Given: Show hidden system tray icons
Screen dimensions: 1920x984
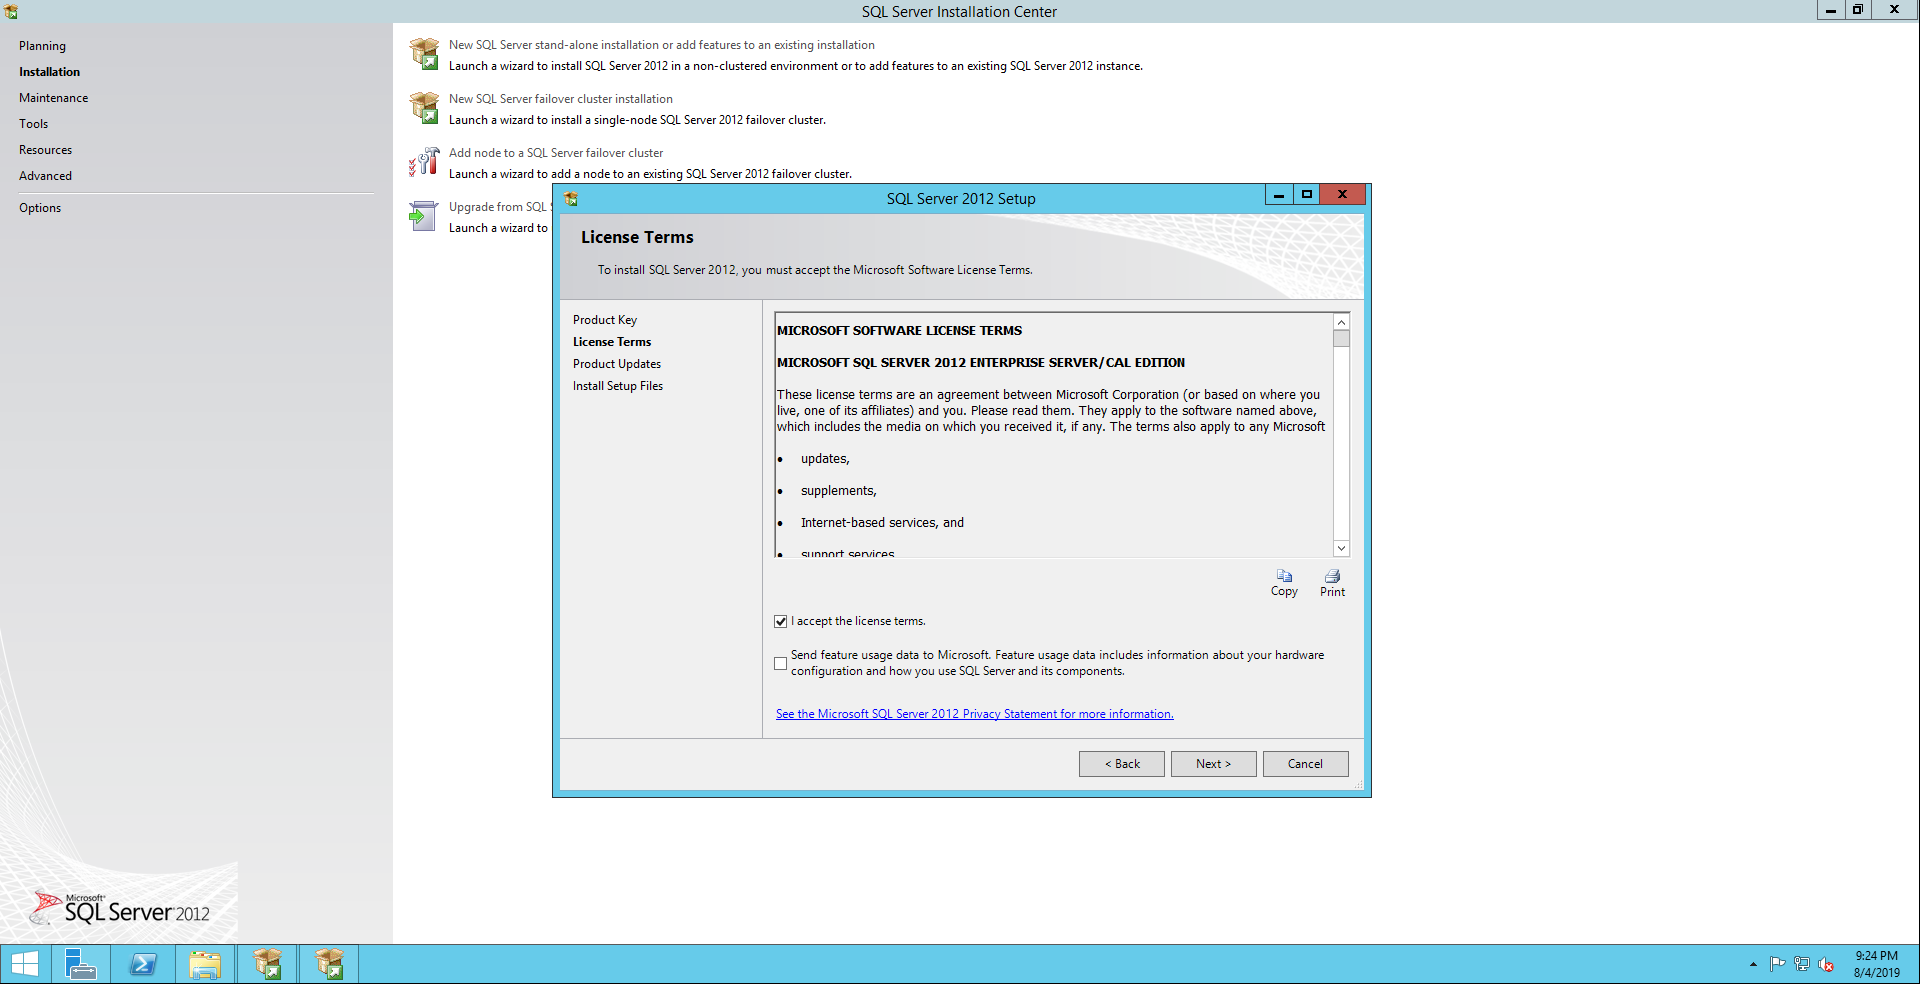Looking at the screenshot, I should click(x=1753, y=964).
